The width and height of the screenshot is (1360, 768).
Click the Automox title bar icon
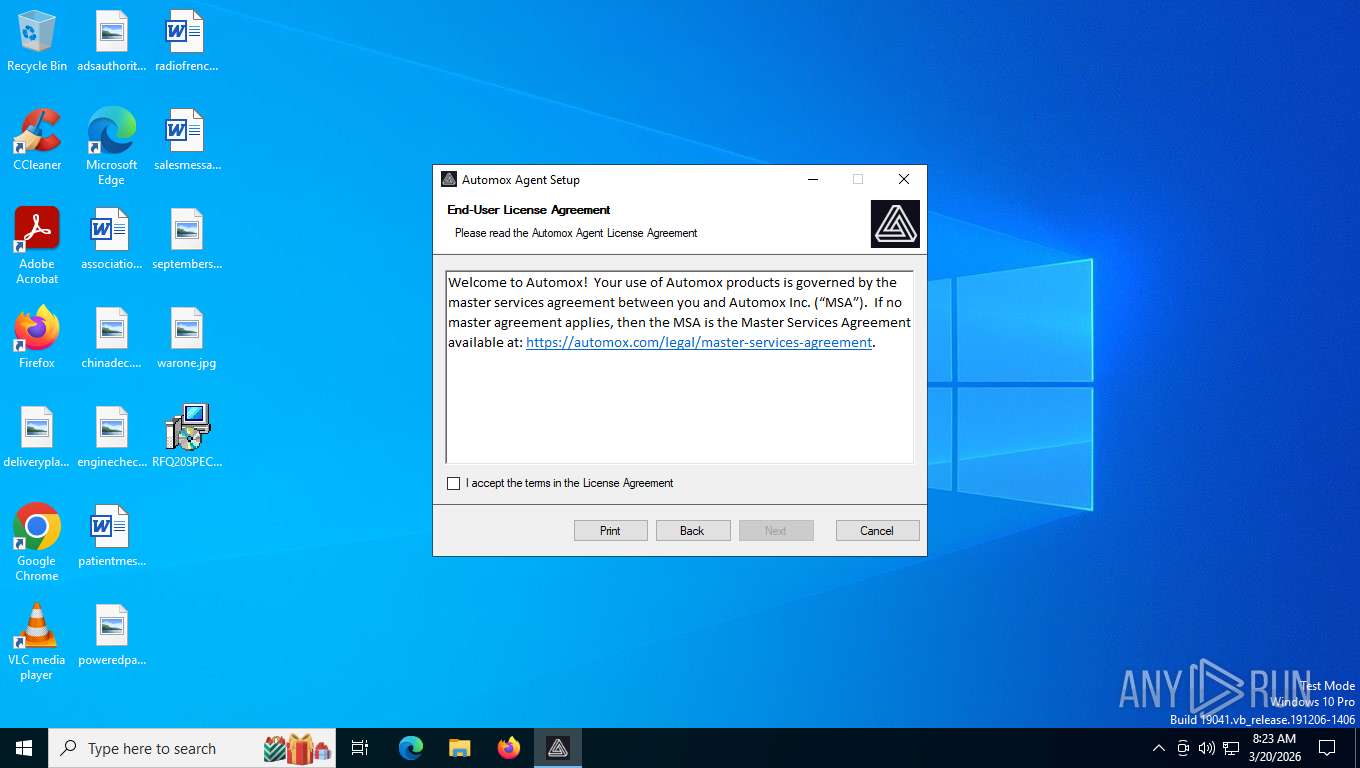[x=449, y=179]
